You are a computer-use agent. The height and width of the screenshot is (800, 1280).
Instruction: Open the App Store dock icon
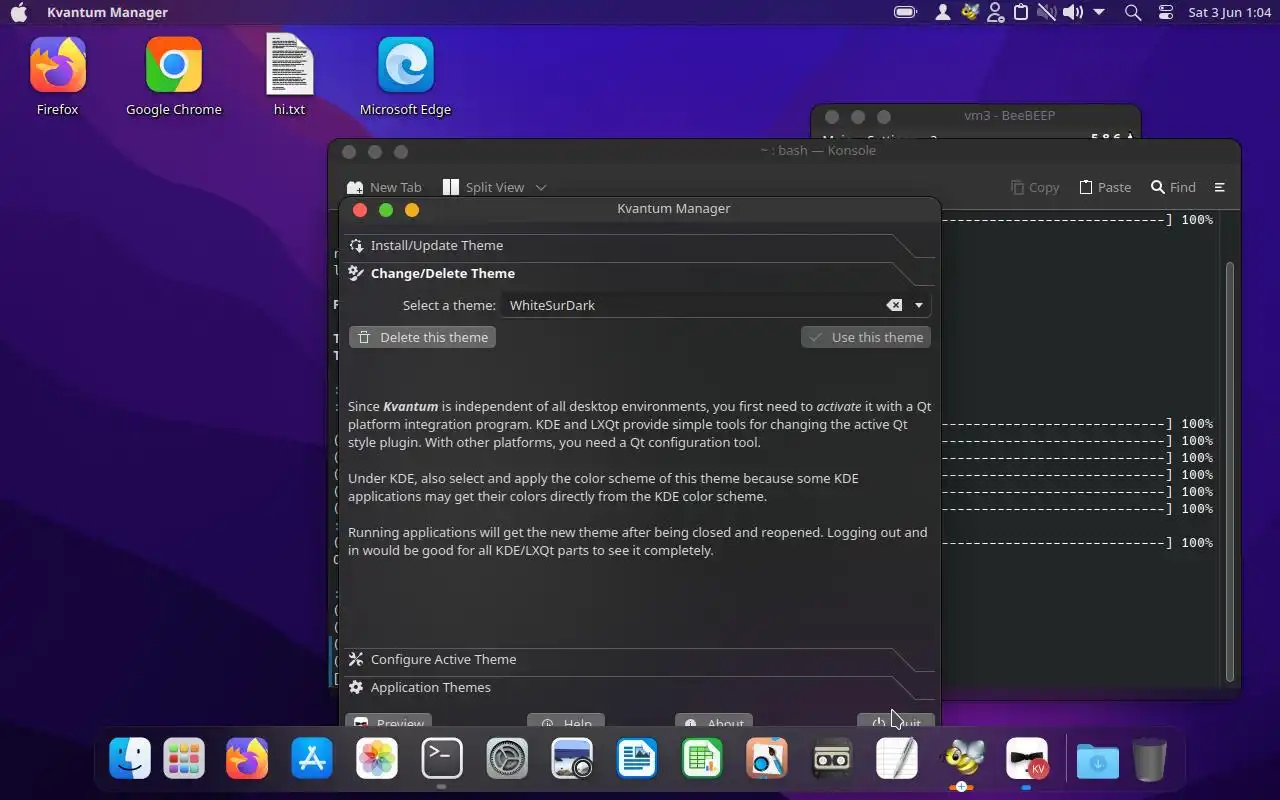(312, 759)
